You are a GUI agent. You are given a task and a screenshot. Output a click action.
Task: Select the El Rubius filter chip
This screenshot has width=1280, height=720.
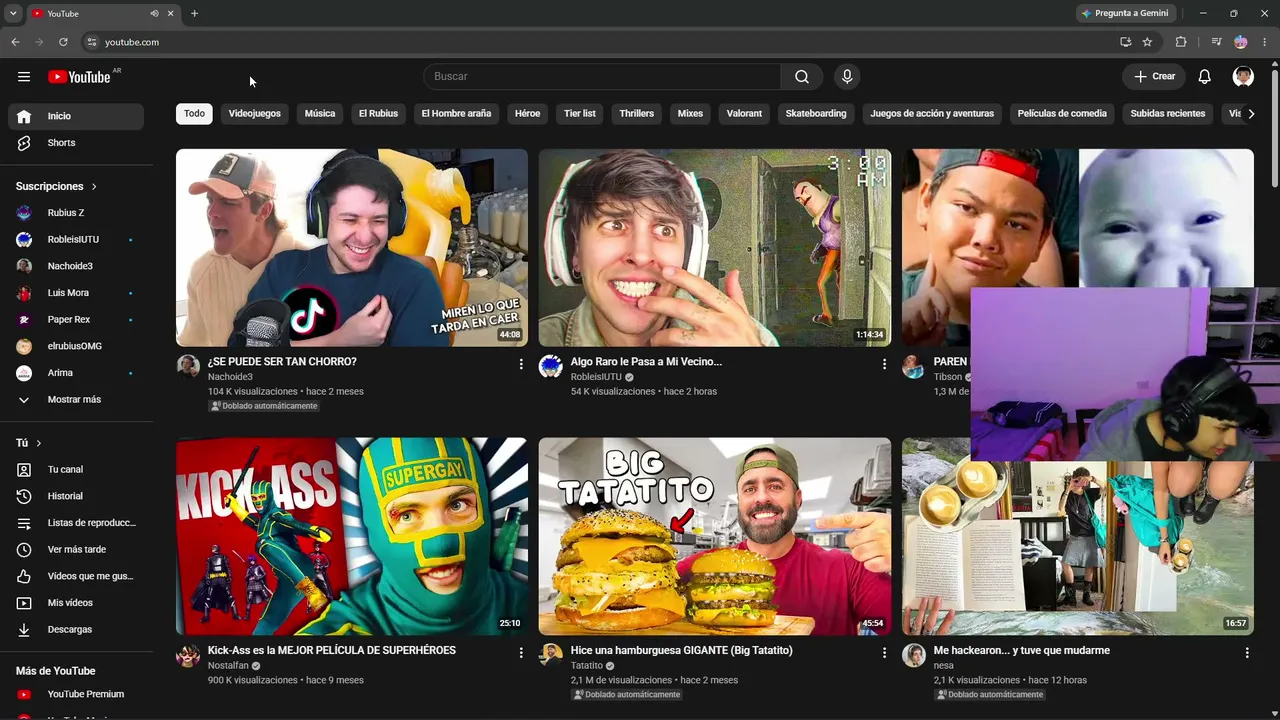[x=378, y=114]
